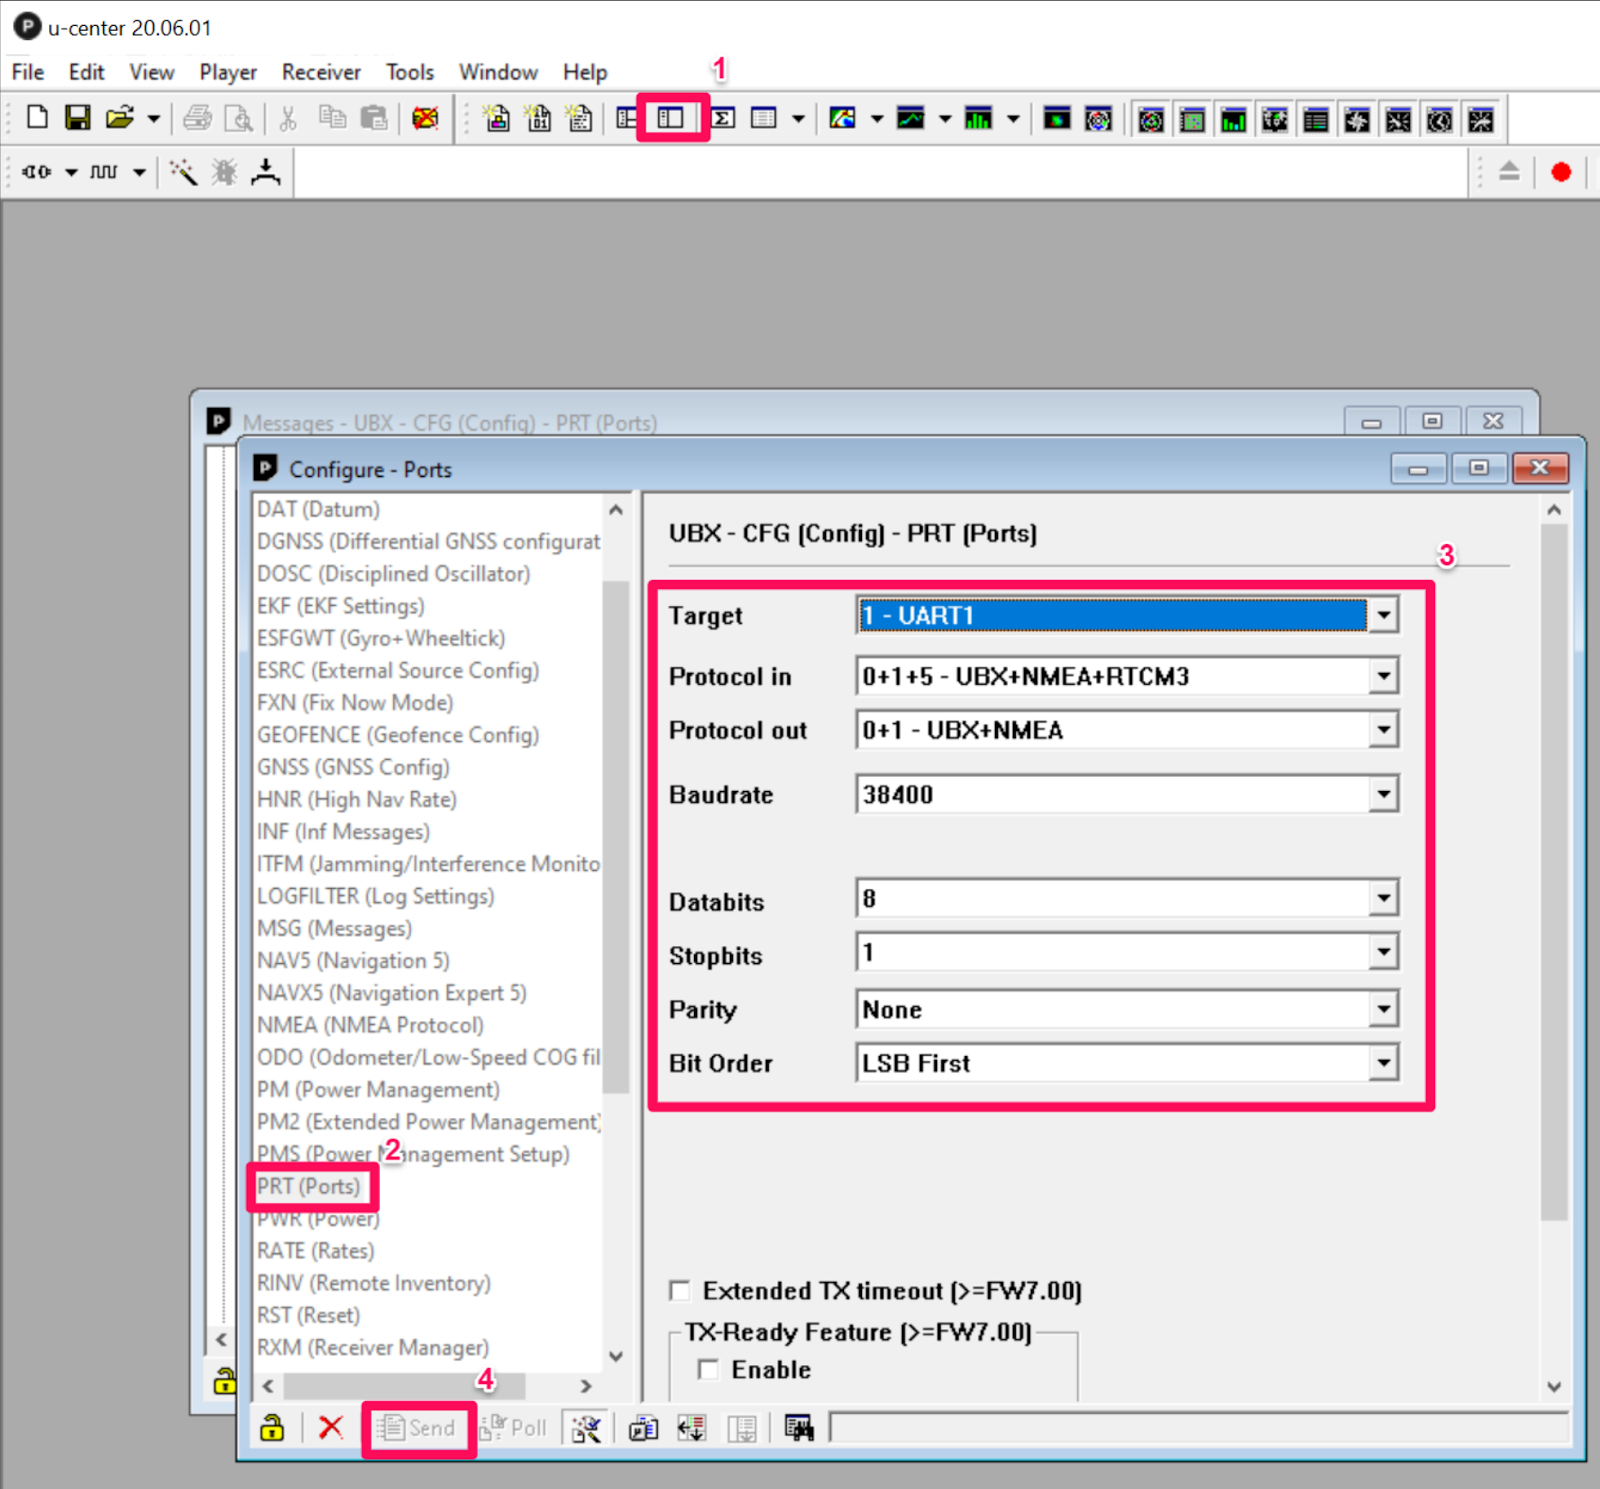This screenshot has width=1600, height=1489.
Task: Enable Extended TX timeout checkbox
Action: [680, 1291]
